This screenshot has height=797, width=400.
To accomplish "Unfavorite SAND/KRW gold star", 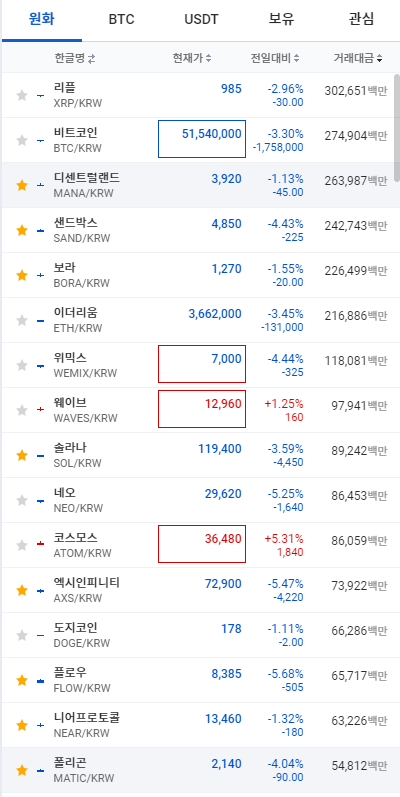I will [x=21, y=230].
